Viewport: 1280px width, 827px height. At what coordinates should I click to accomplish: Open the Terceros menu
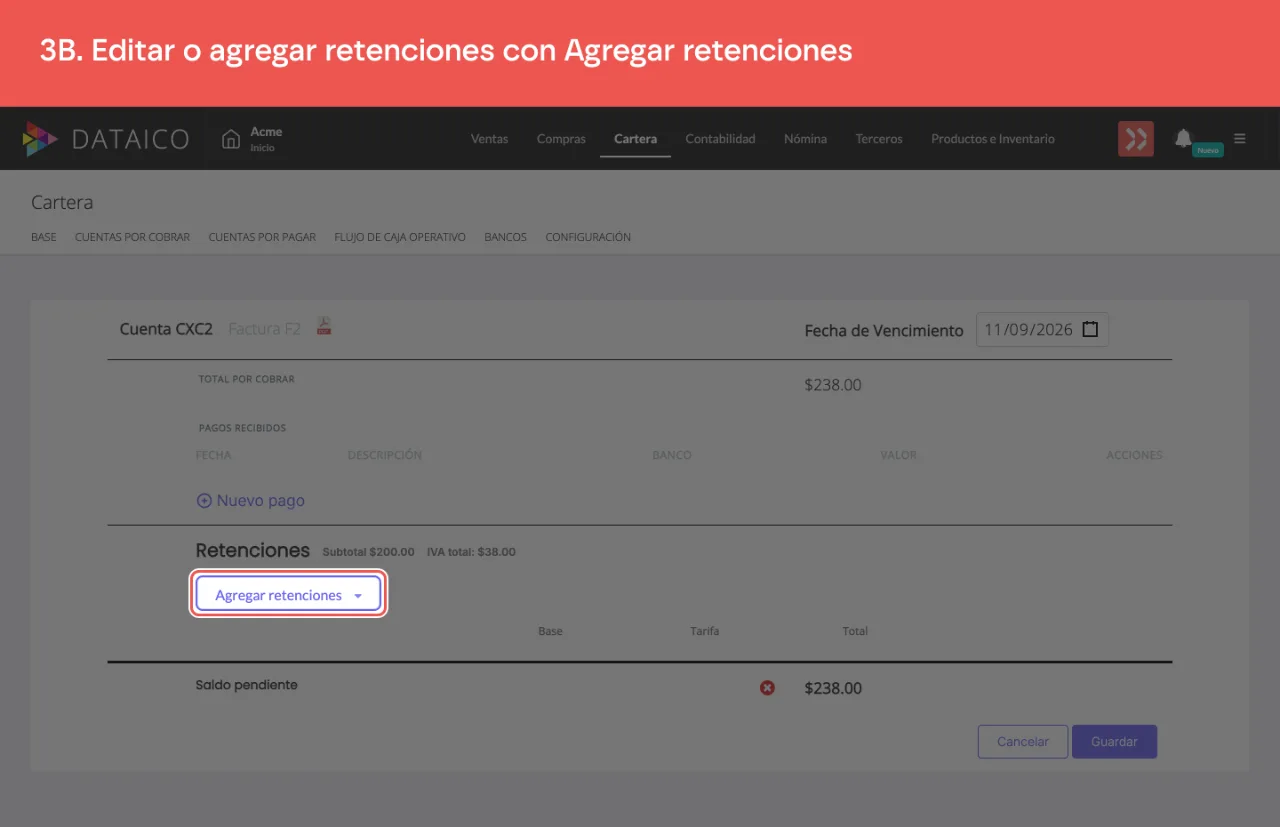[879, 139]
